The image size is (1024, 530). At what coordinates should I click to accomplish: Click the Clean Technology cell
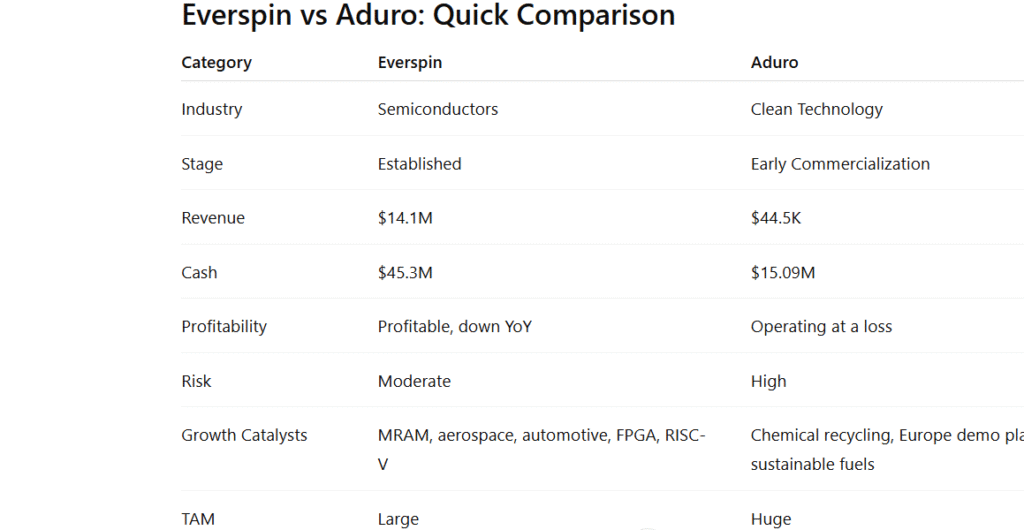coord(816,109)
